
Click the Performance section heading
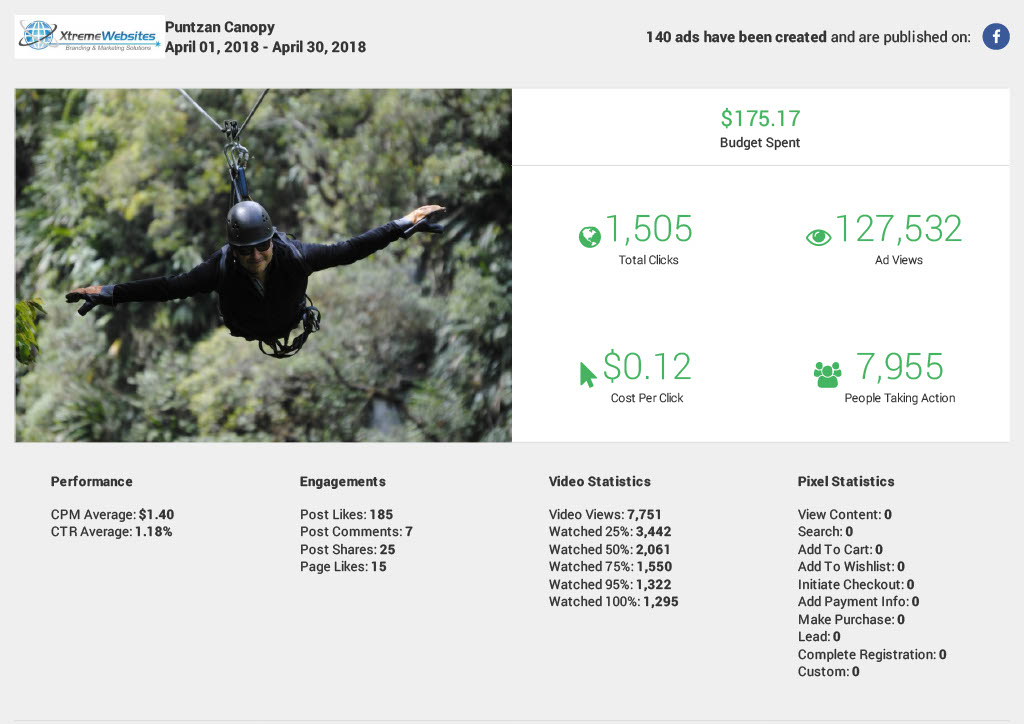tap(92, 481)
